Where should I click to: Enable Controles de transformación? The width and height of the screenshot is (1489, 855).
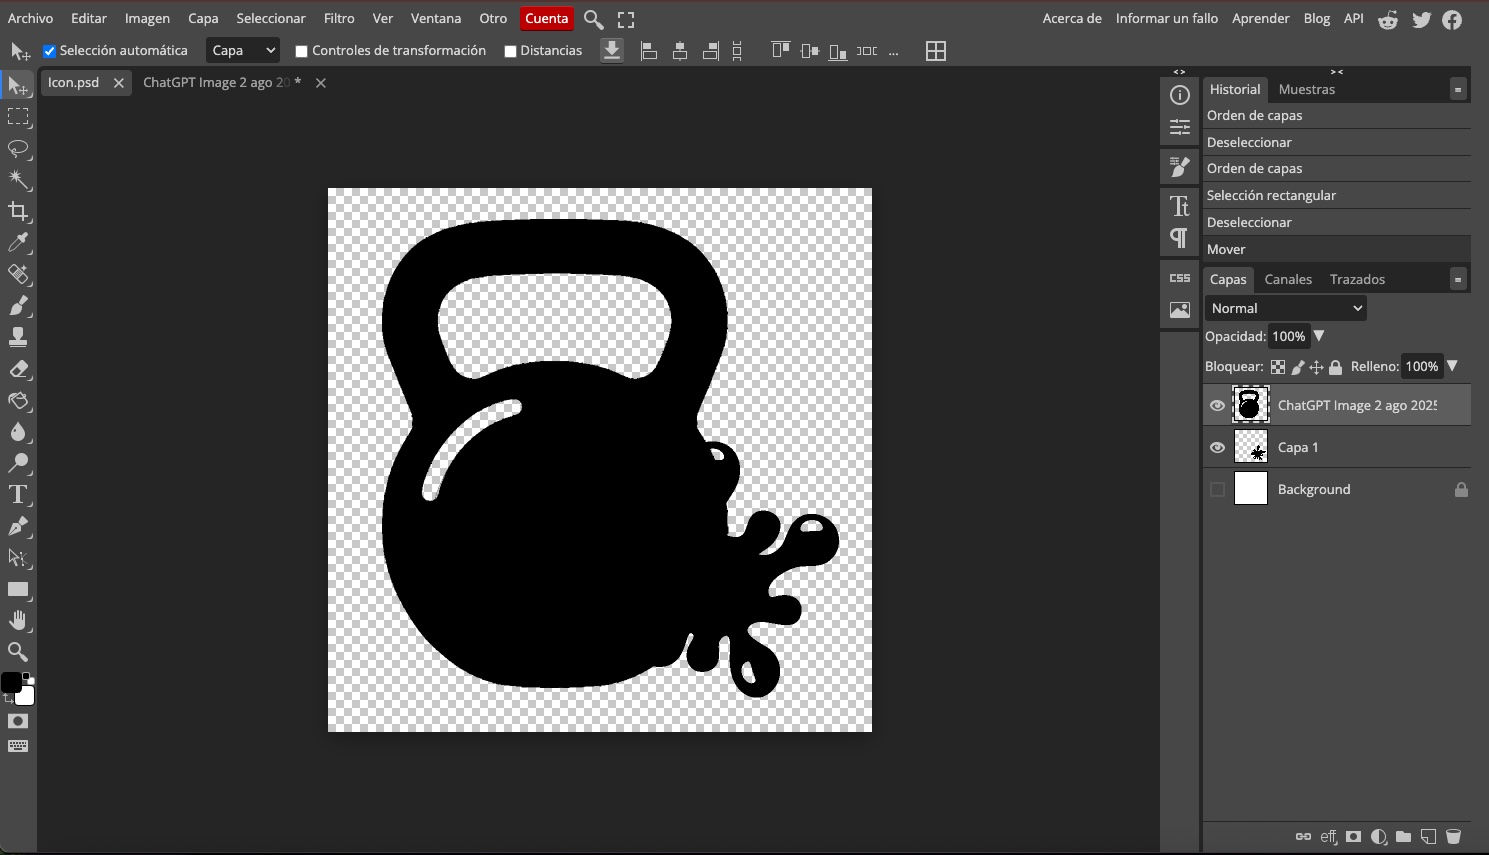[301, 50]
